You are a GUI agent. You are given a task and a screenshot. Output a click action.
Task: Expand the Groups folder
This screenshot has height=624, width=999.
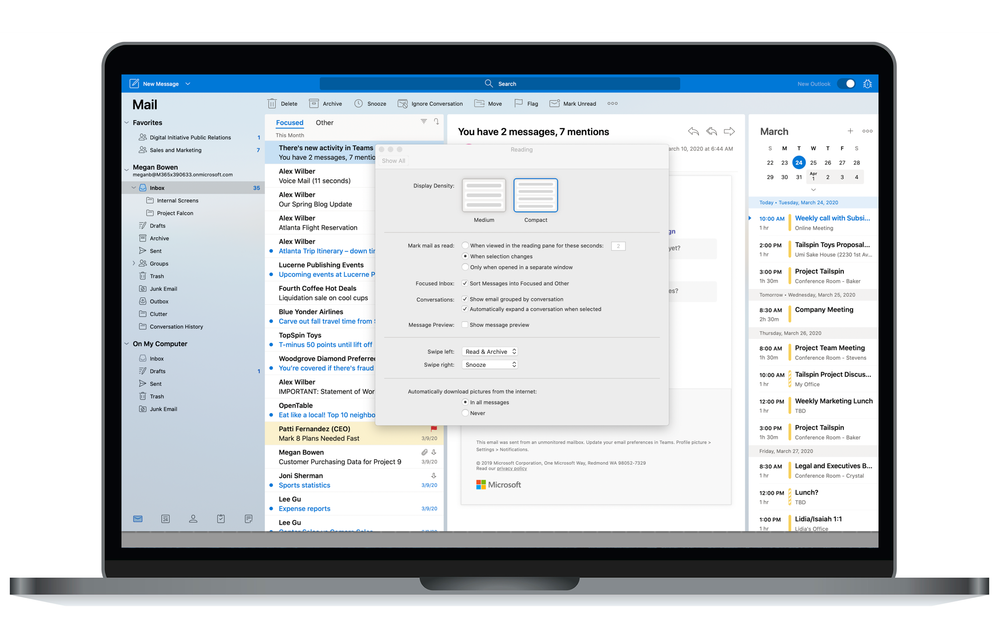click(x=134, y=263)
